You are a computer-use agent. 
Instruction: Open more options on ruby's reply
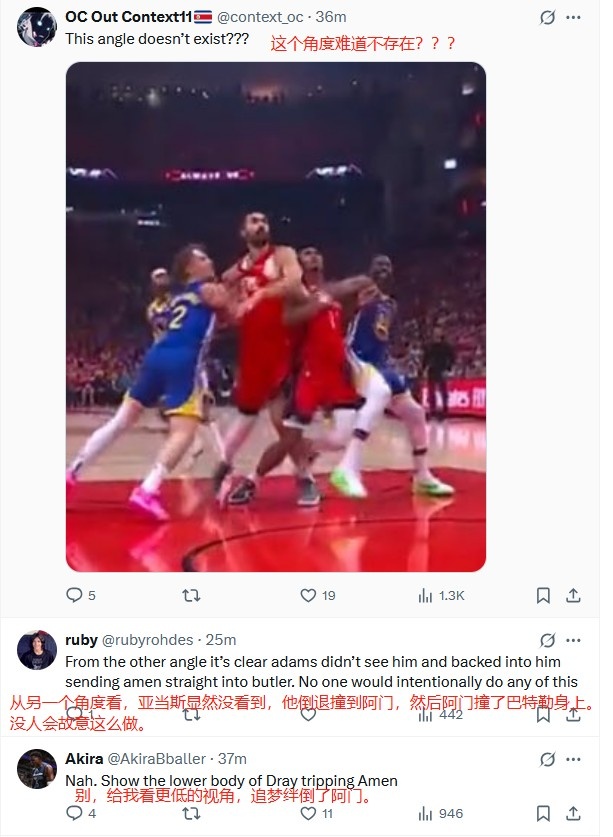coord(573,640)
